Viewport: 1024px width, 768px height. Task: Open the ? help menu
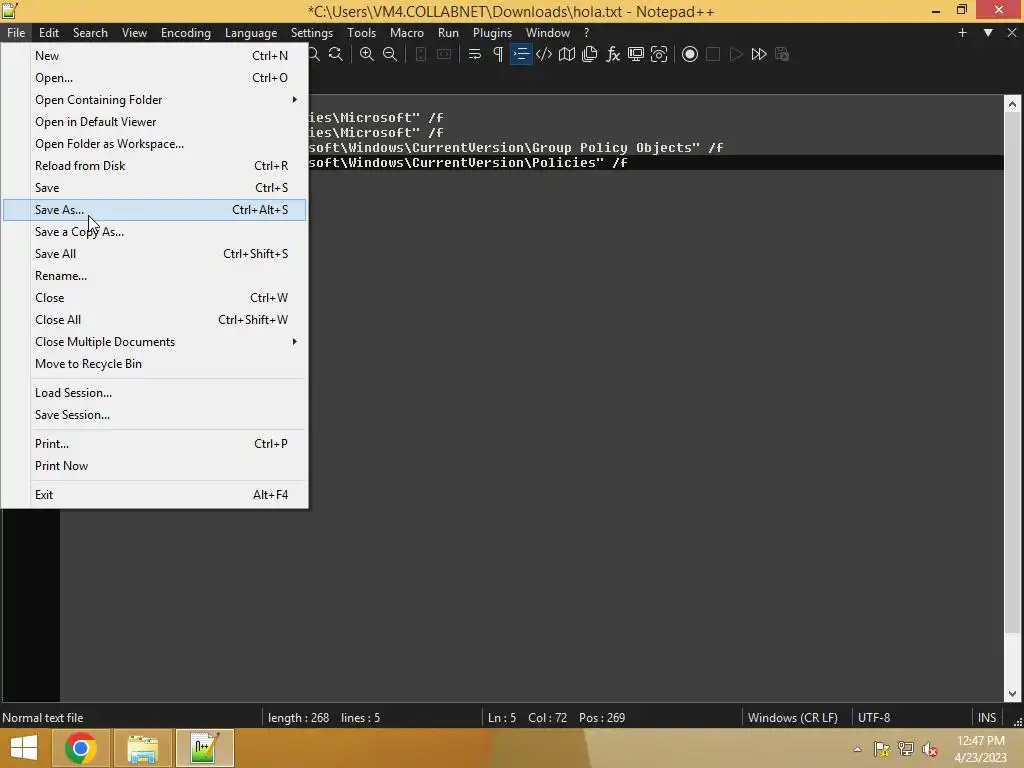click(586, 33)
